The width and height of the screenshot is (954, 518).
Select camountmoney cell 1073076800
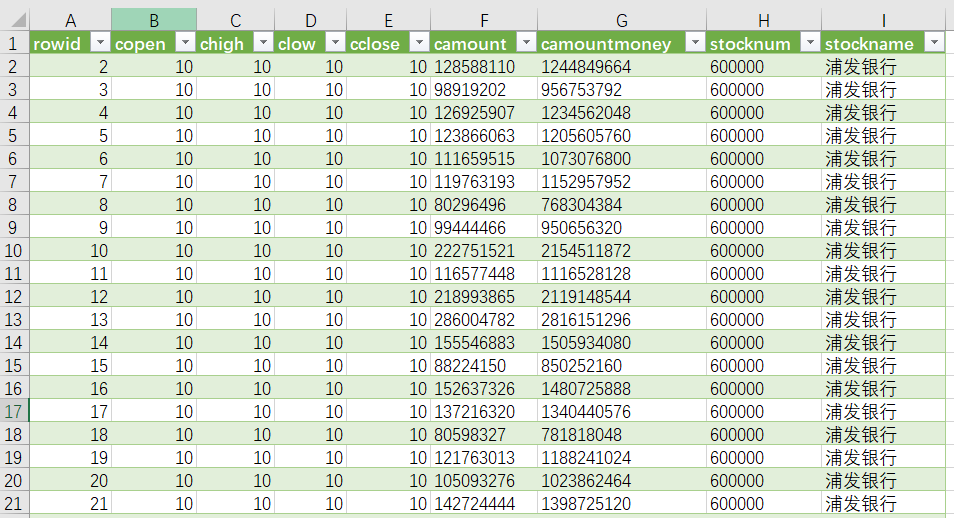point(622,158)
